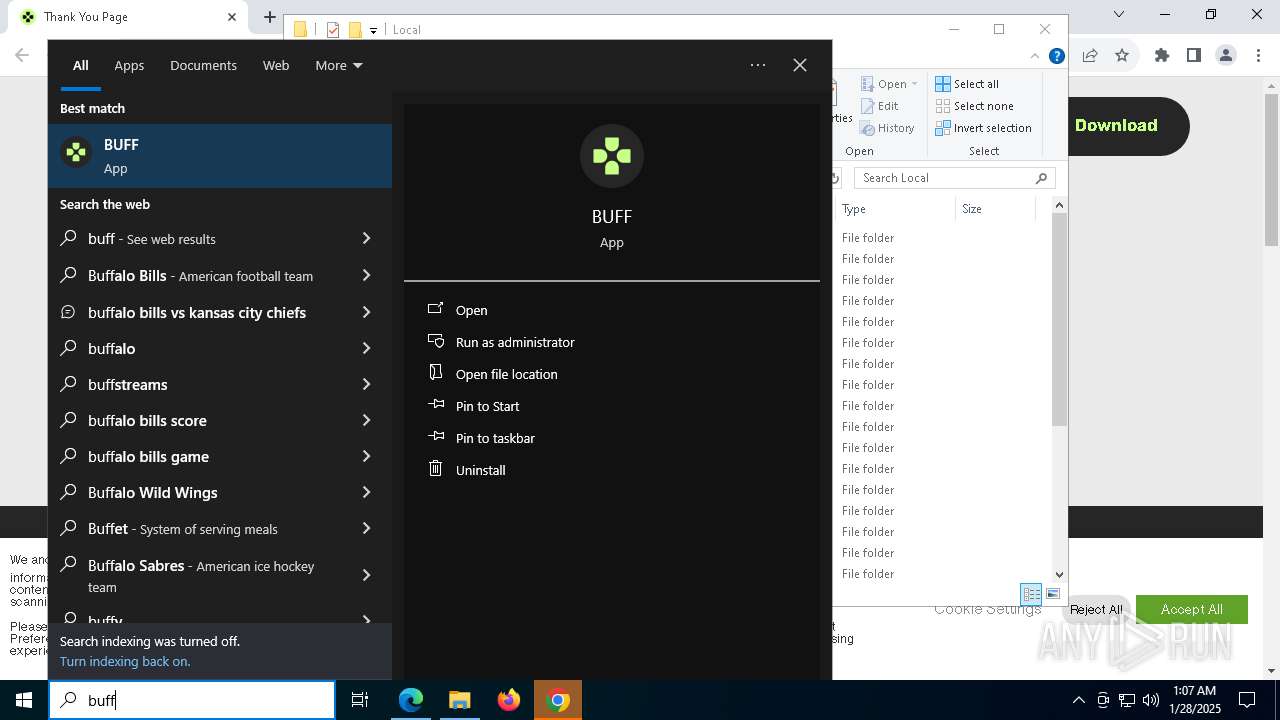Image resolution: width=1280 pixels, height=720 pixels.
Task: Expand the Open dropdown in Explorer ribbon
Action: tap(914, 84)
